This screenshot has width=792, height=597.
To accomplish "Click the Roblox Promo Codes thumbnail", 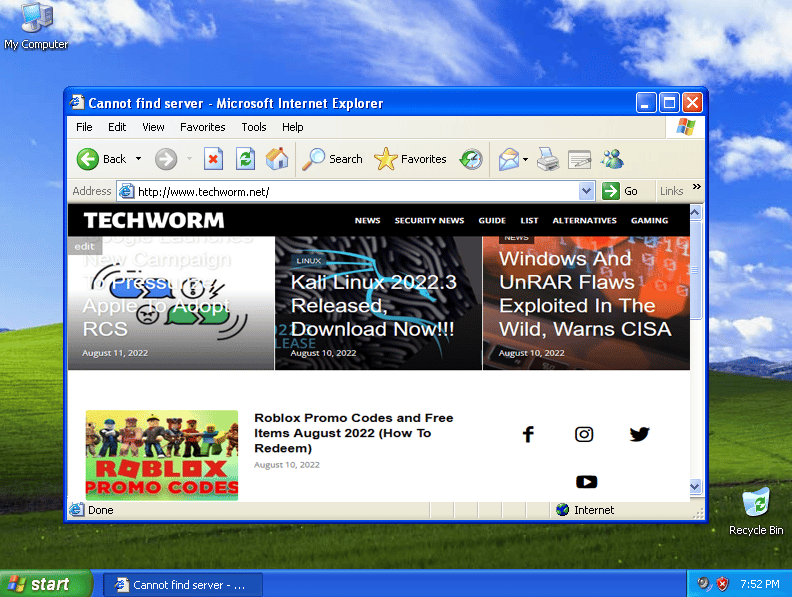I will coord(162,455).
